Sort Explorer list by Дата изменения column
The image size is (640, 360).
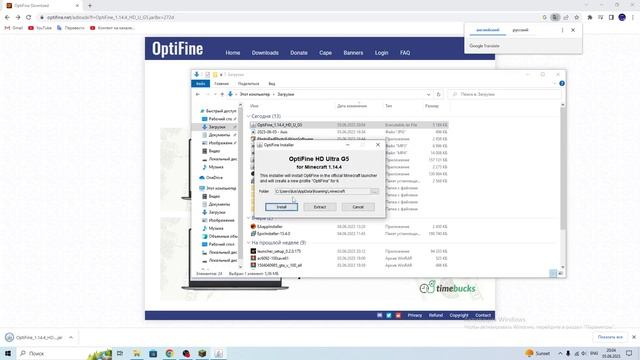pos(352,106)
